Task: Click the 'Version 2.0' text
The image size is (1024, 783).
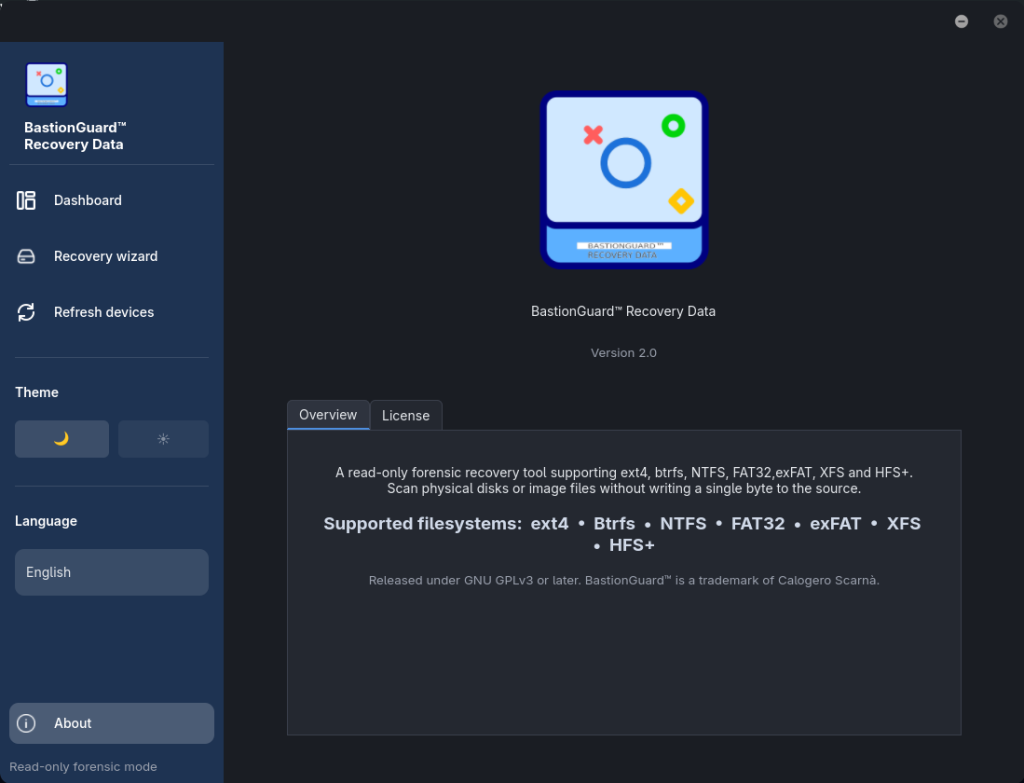Action: click(624, 353)
